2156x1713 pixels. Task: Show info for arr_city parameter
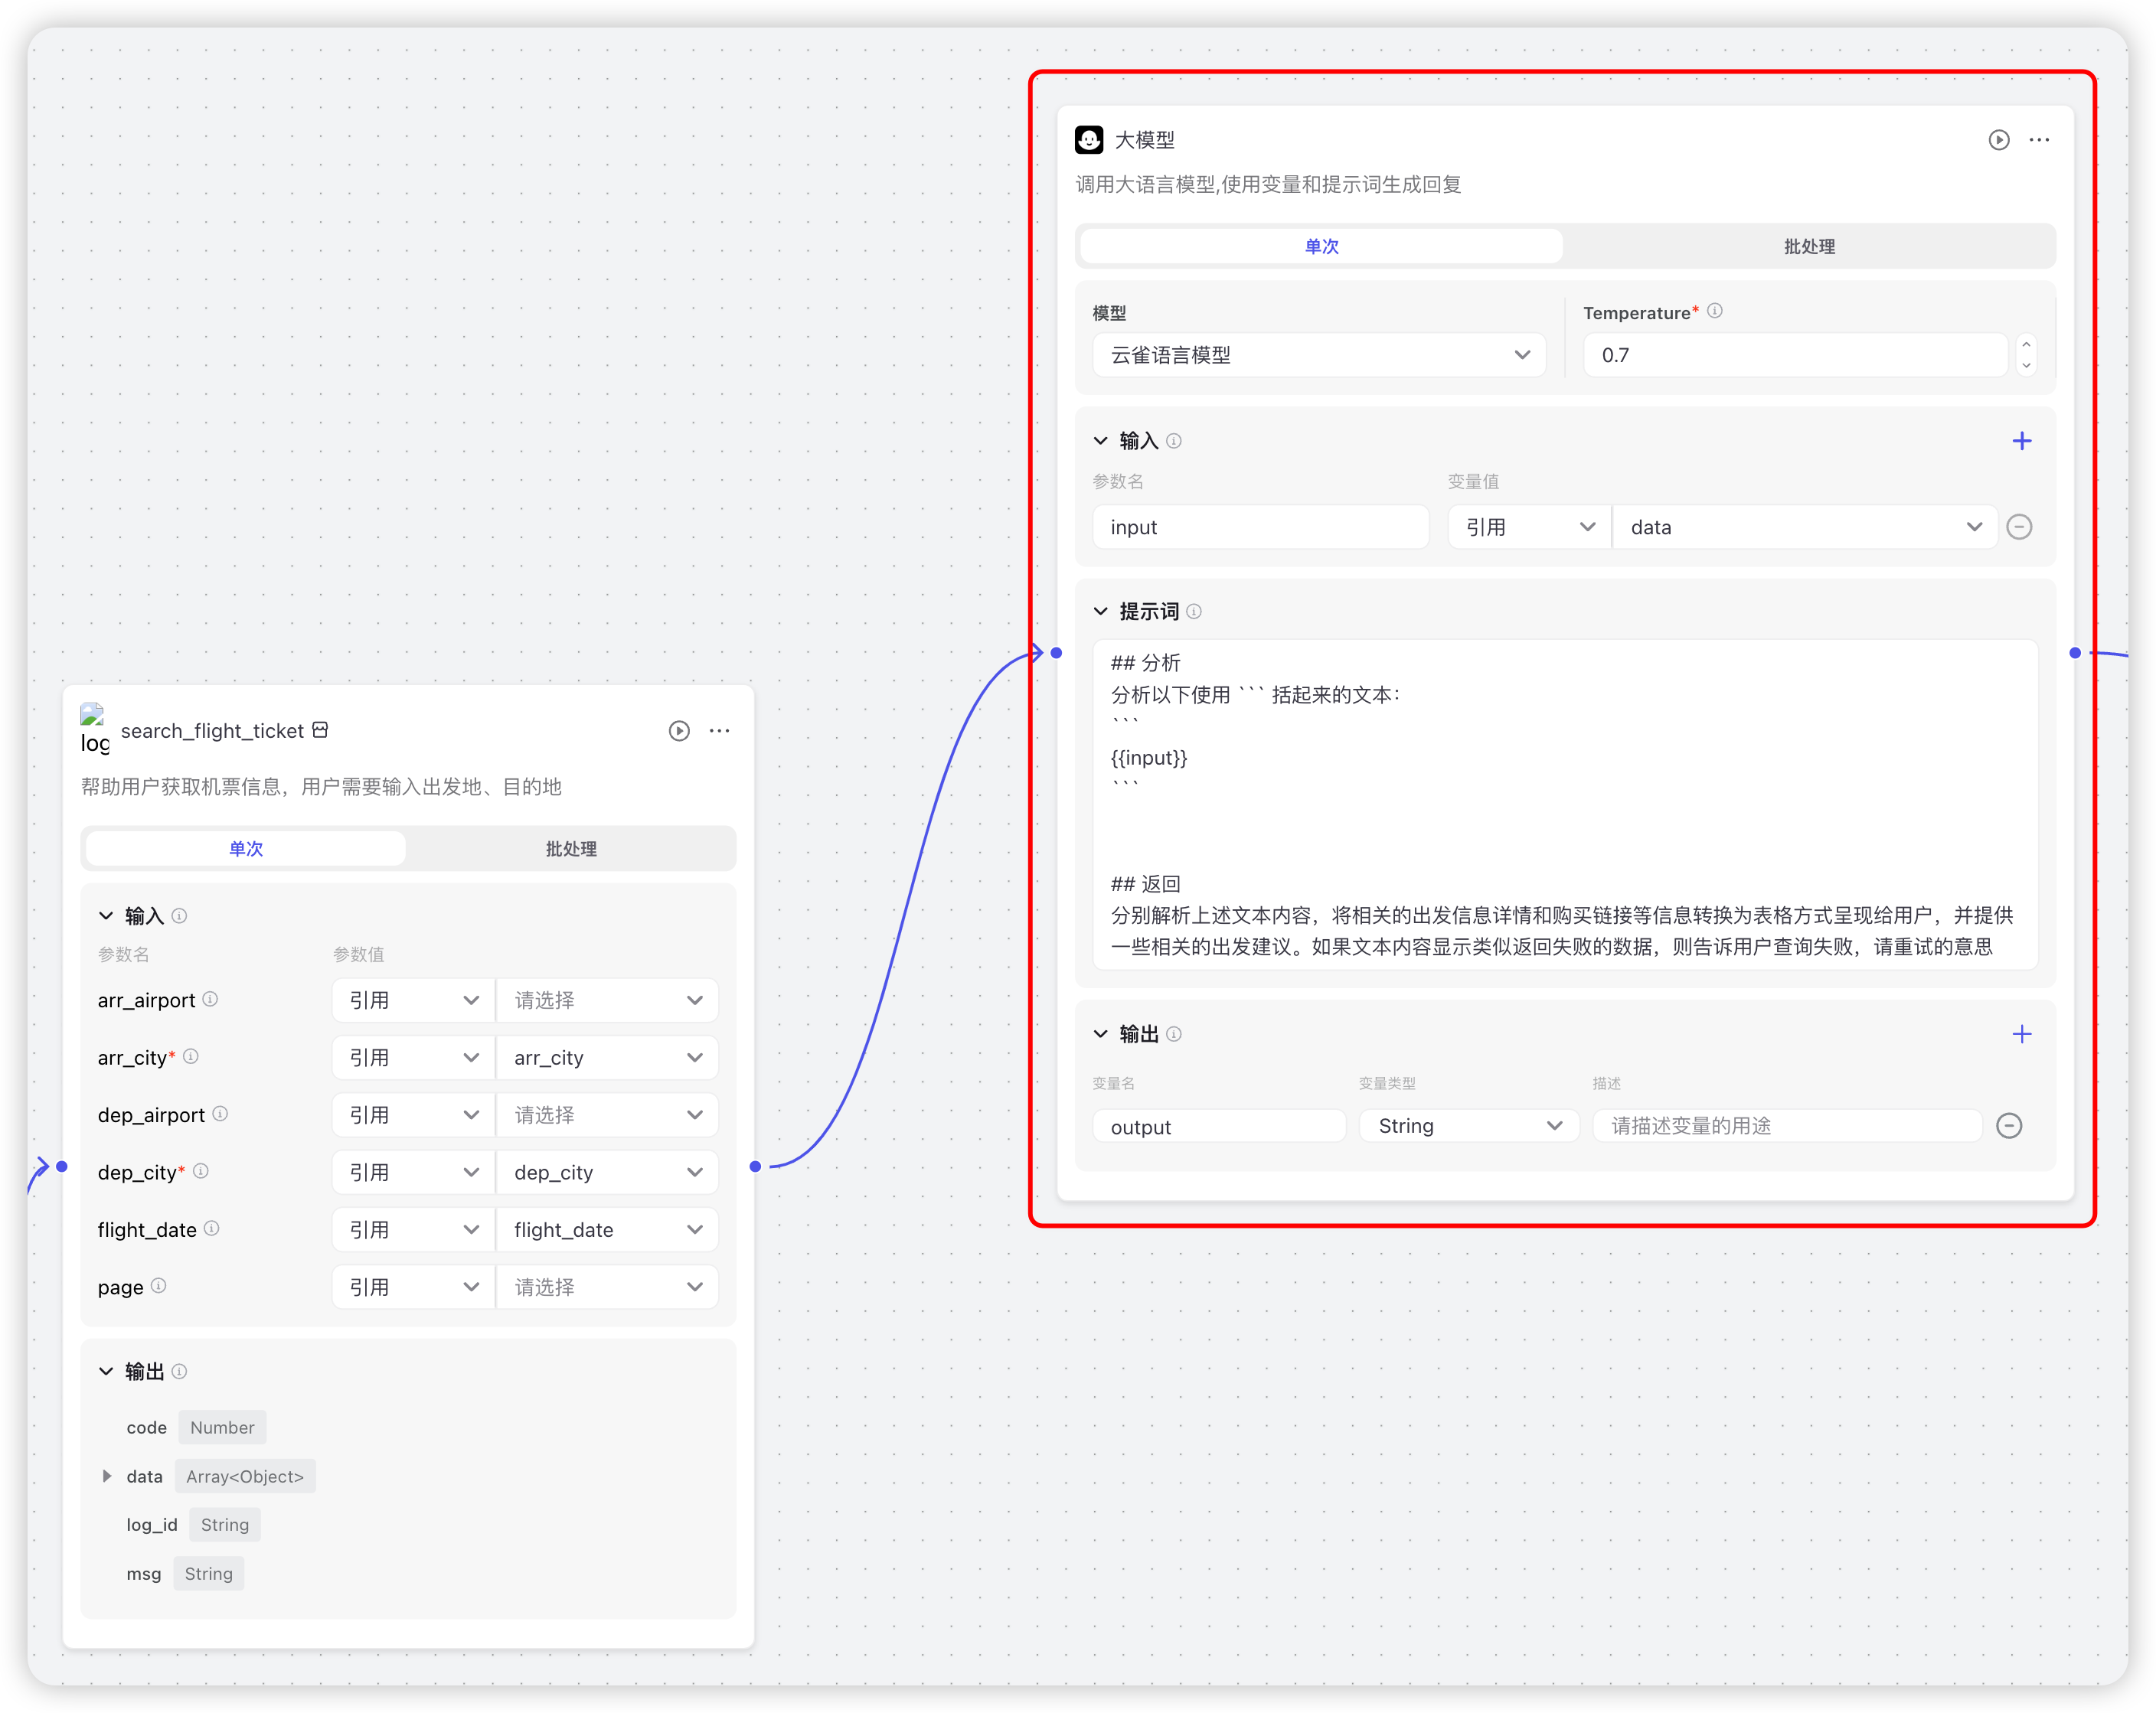[191, 1056]
